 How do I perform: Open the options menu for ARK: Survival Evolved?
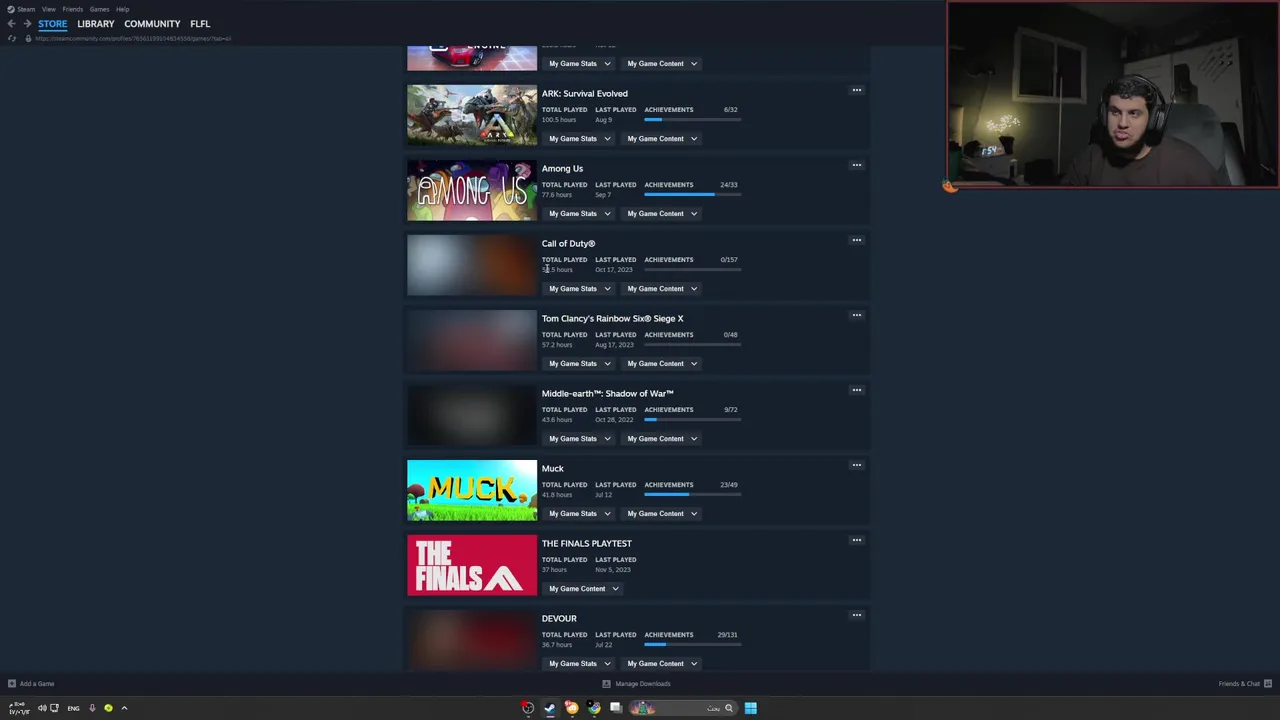(x=856, y=90)
